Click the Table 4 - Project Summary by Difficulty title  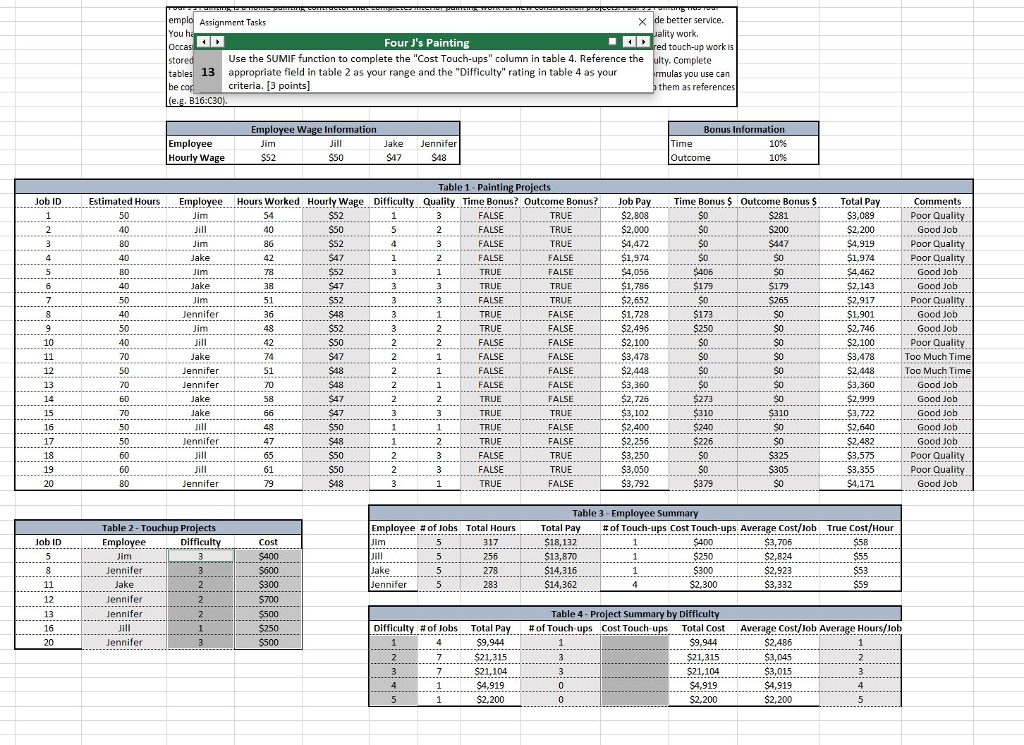[x=635, y=614]
